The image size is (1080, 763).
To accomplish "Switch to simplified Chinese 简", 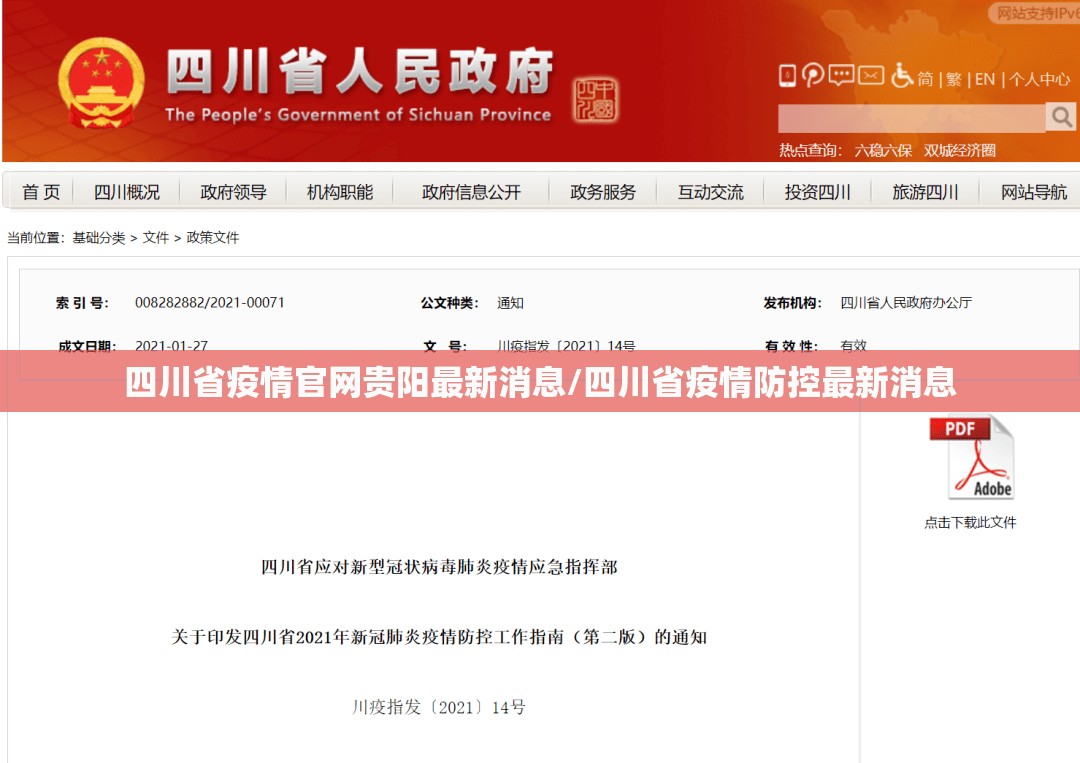I will (926, 79).
